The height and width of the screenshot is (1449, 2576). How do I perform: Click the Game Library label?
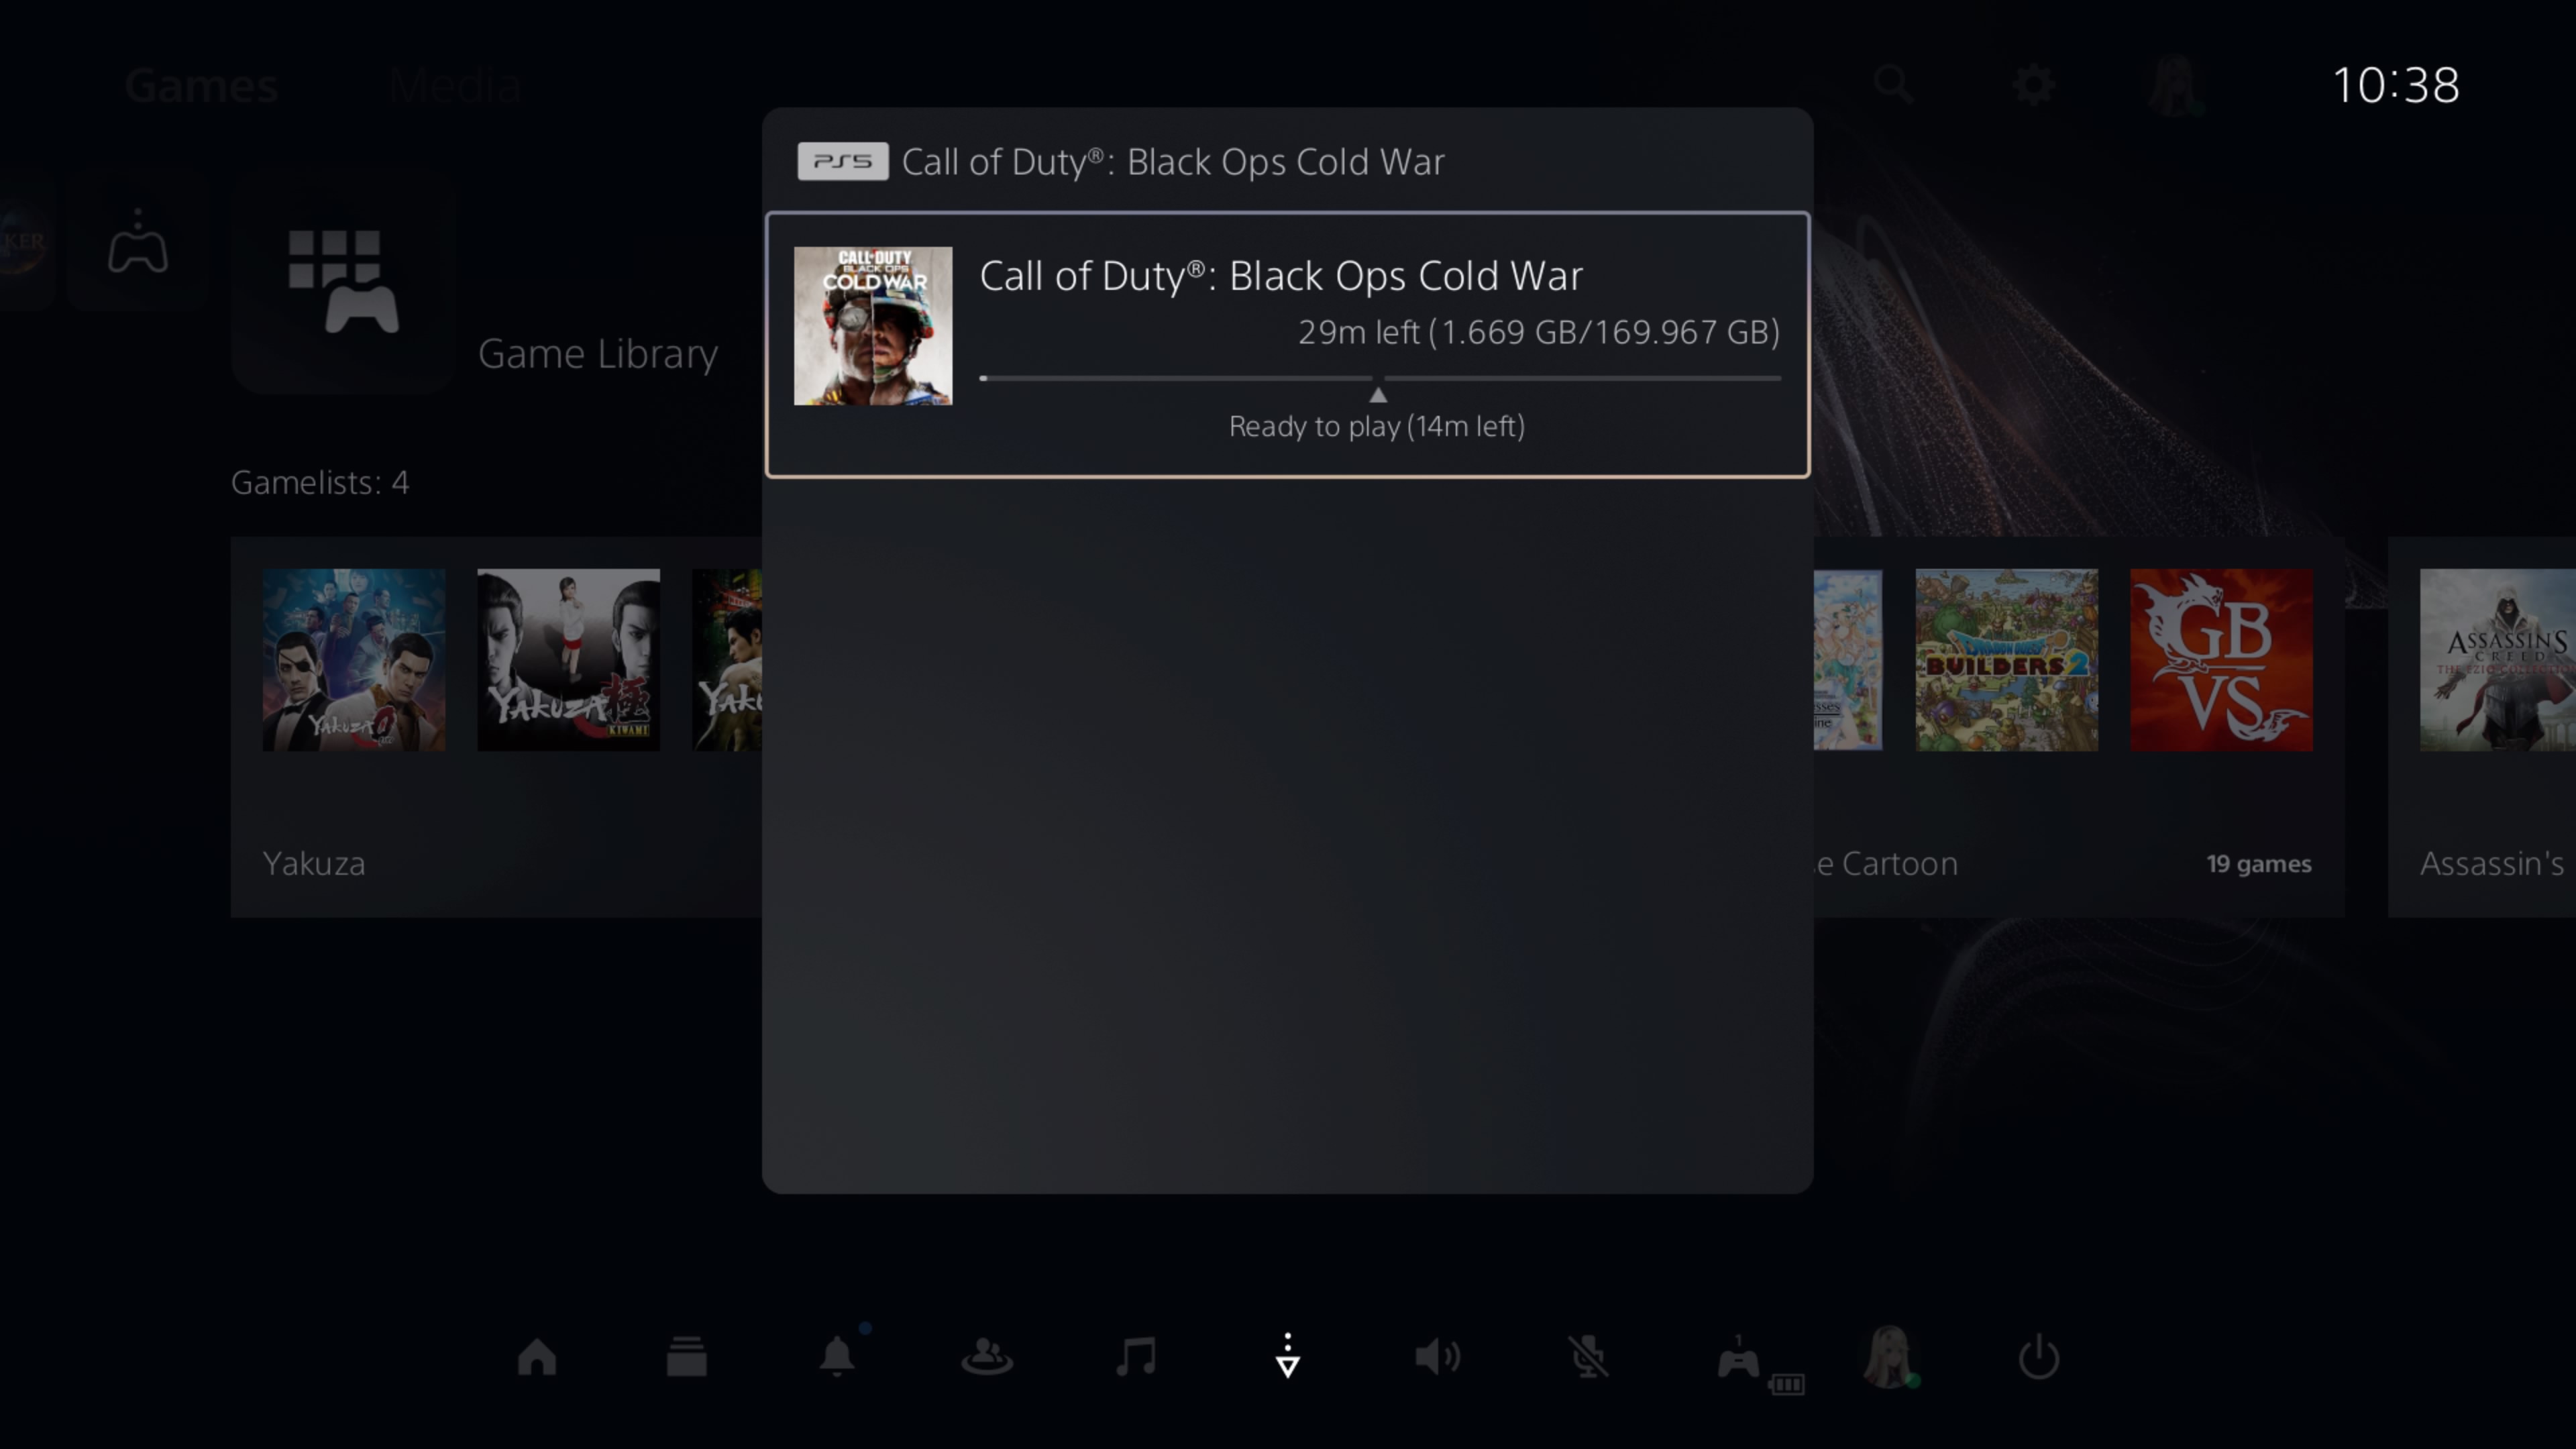(x=598, y=354)
